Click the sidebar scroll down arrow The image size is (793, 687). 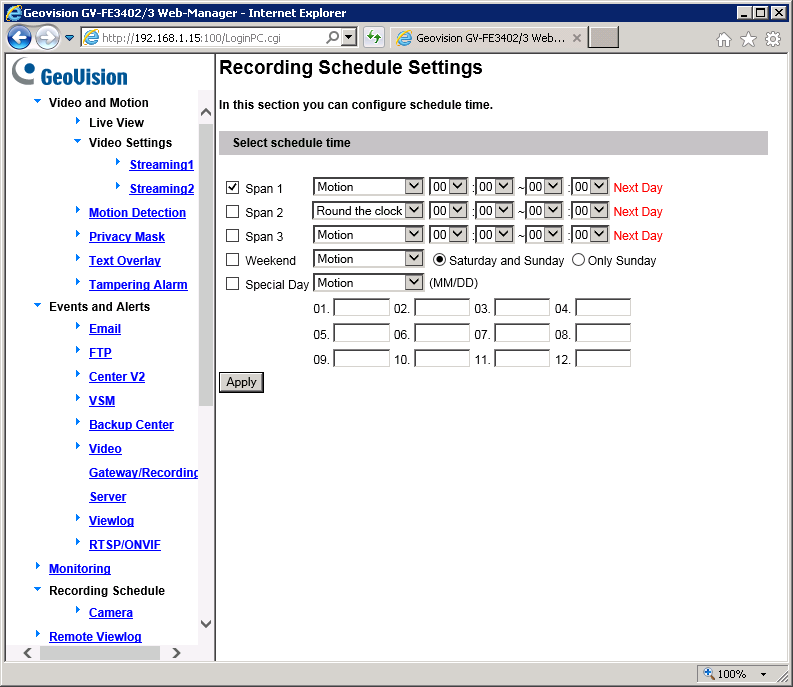[x=206, y=624]
